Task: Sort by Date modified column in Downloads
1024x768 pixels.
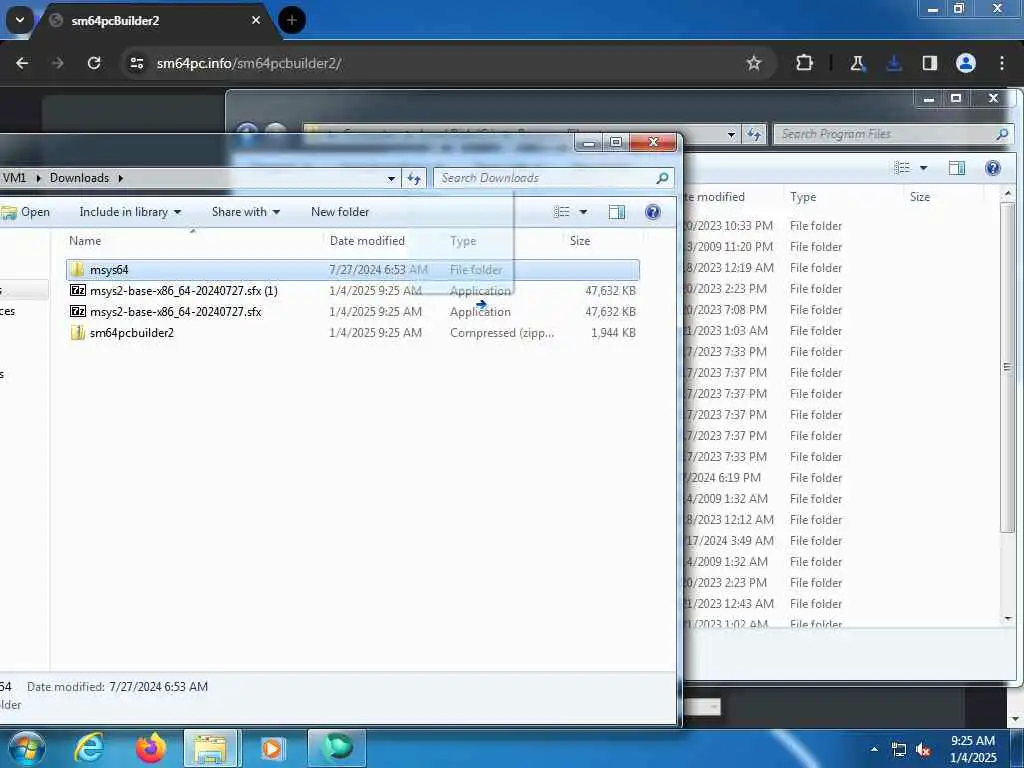Action: pos(367,240)
